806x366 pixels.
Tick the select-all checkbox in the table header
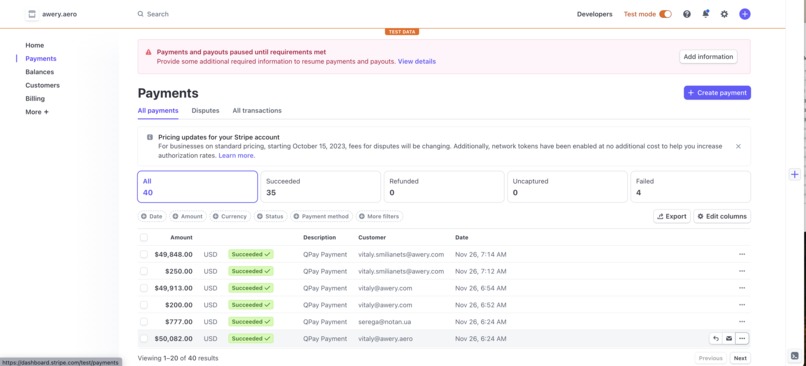pyautogui.click(x=143, y=237)
